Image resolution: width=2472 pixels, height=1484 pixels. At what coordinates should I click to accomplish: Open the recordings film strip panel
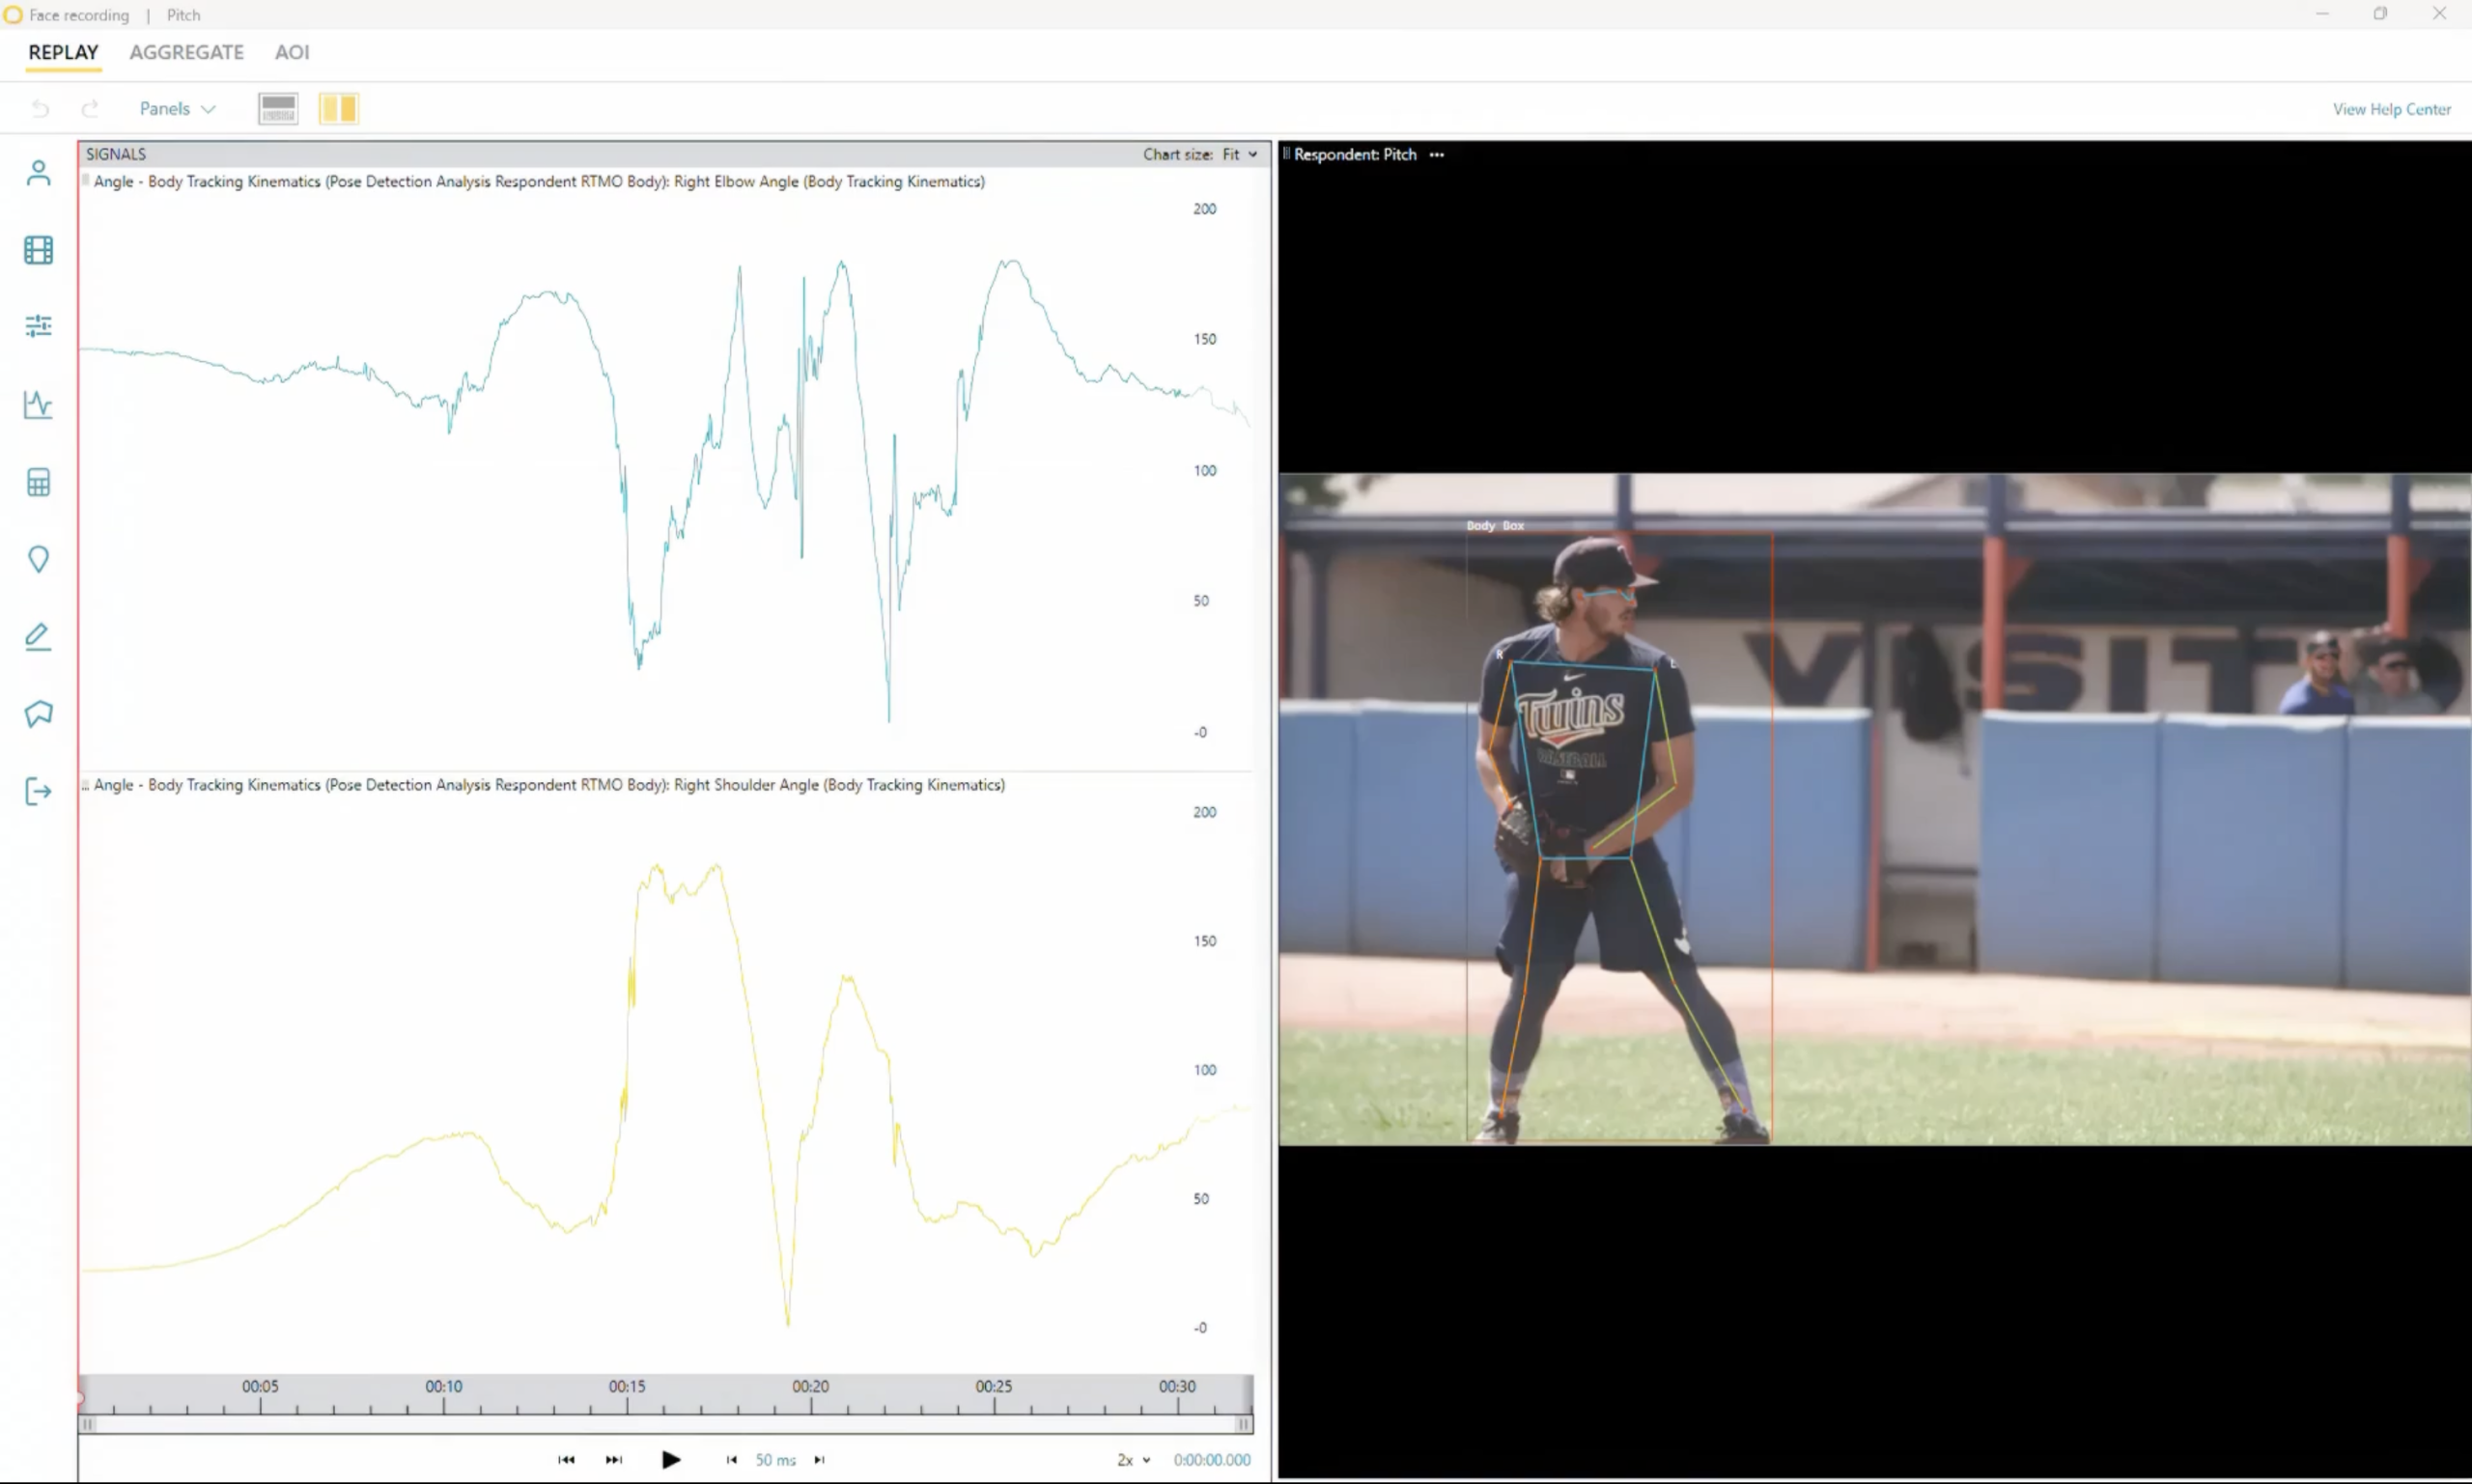point(38,250)
